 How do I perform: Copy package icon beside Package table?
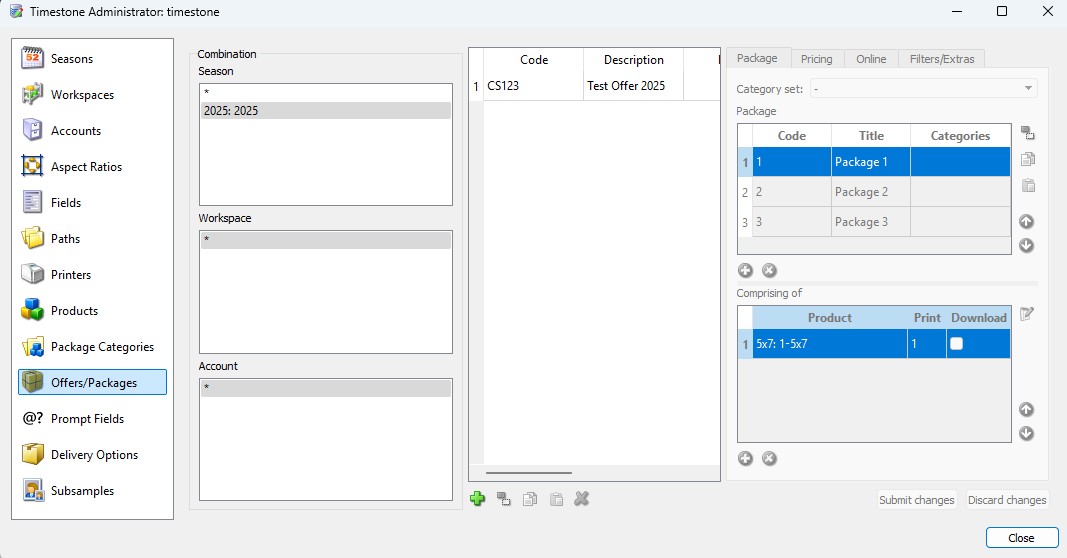[1028, 159]
